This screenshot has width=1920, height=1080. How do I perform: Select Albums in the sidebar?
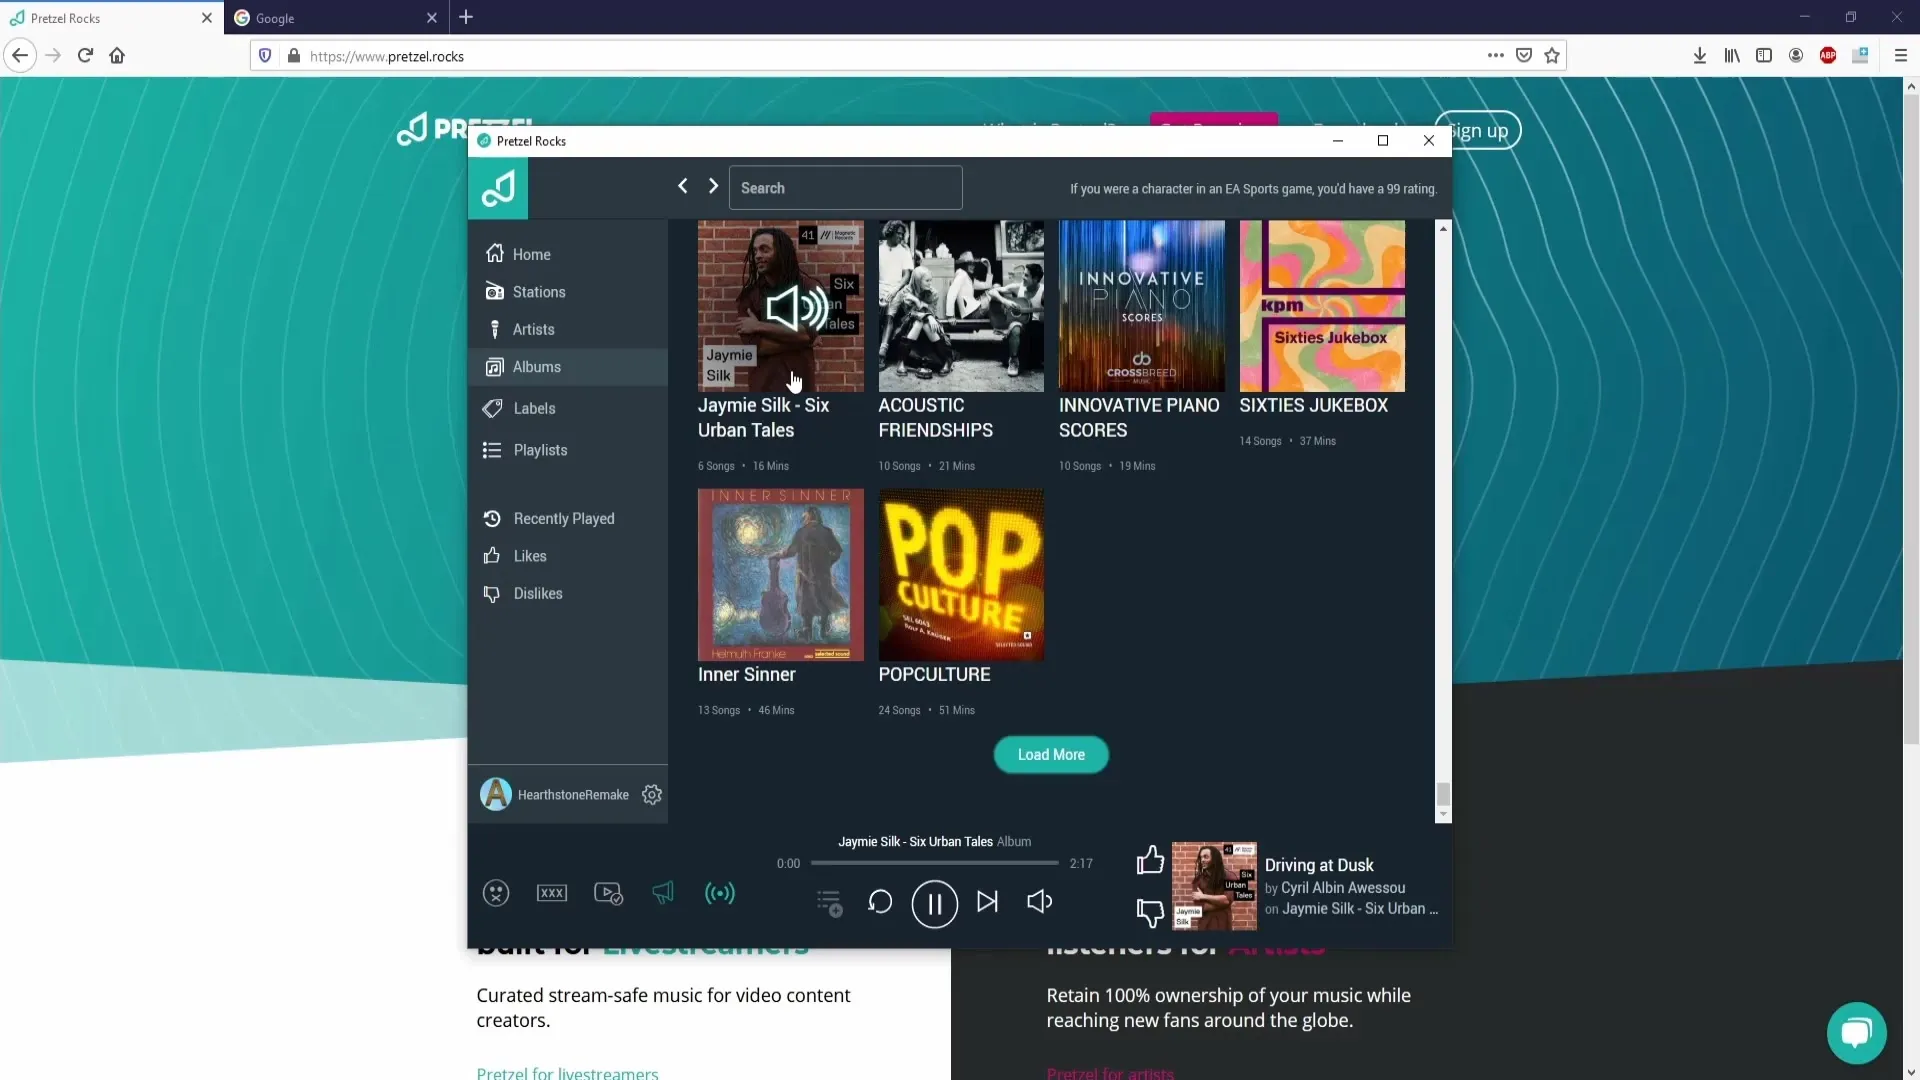click(568, 367)
